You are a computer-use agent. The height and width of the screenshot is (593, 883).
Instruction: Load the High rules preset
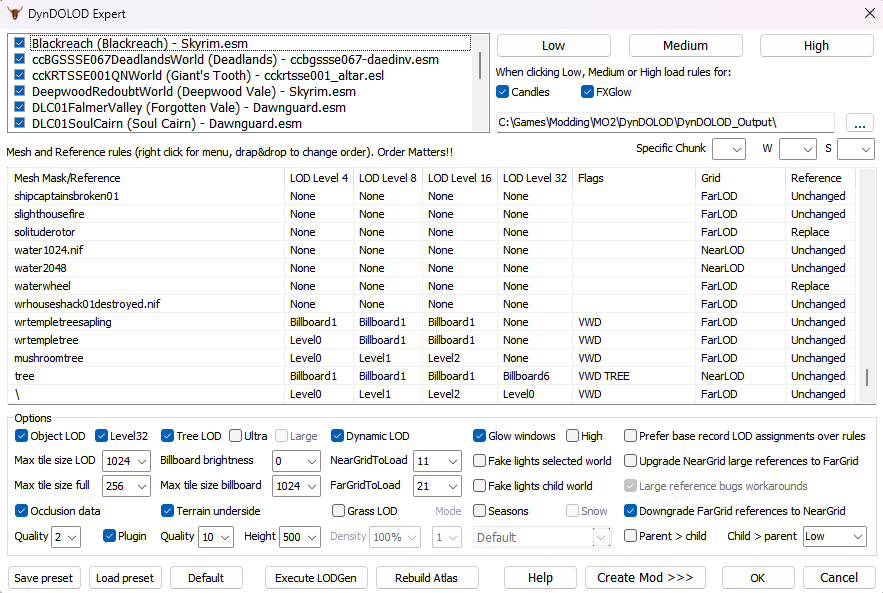pos(817,46)
